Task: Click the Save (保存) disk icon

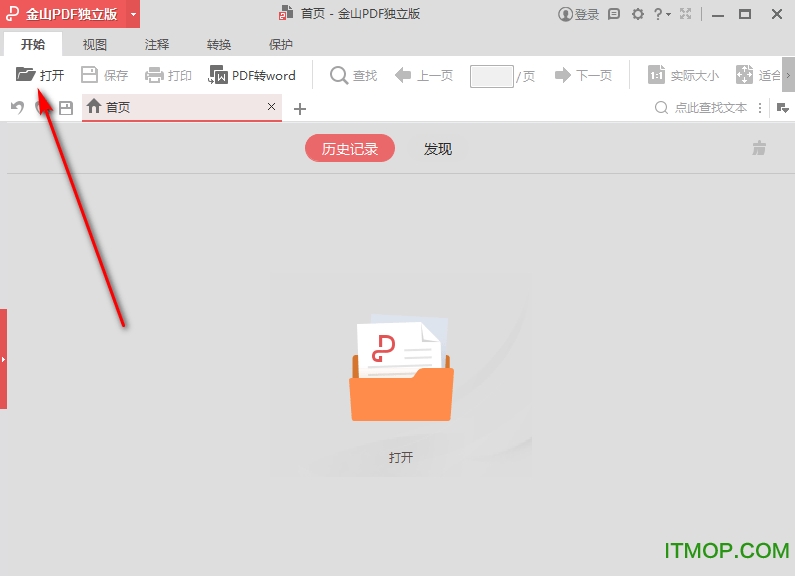Action: click(89, 75)
